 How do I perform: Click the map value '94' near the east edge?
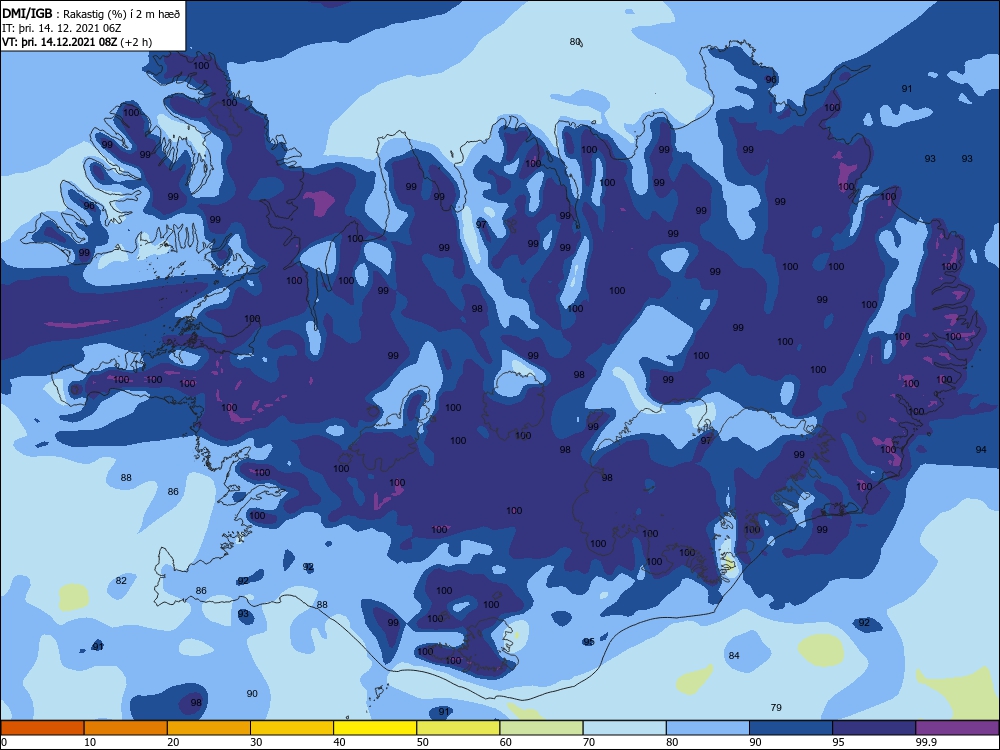(981, 450)
